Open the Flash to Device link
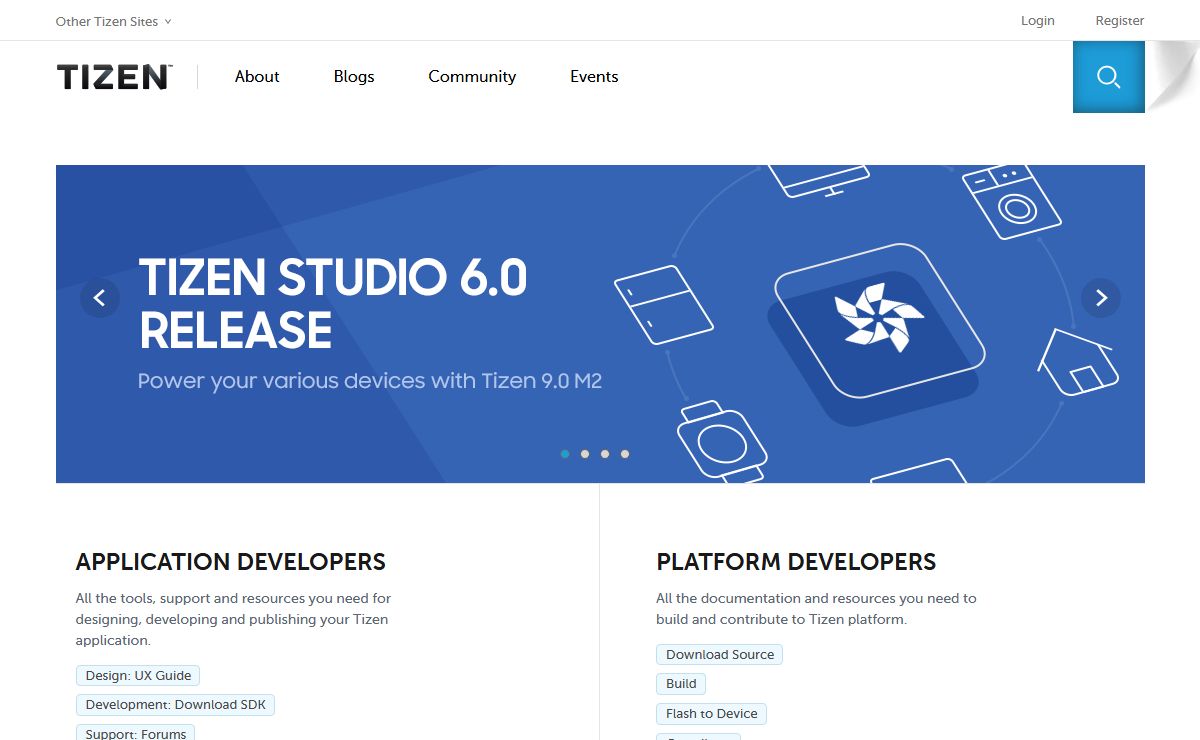The height and width of the screenshot is (740, 1200). click(x=712, y=714)
